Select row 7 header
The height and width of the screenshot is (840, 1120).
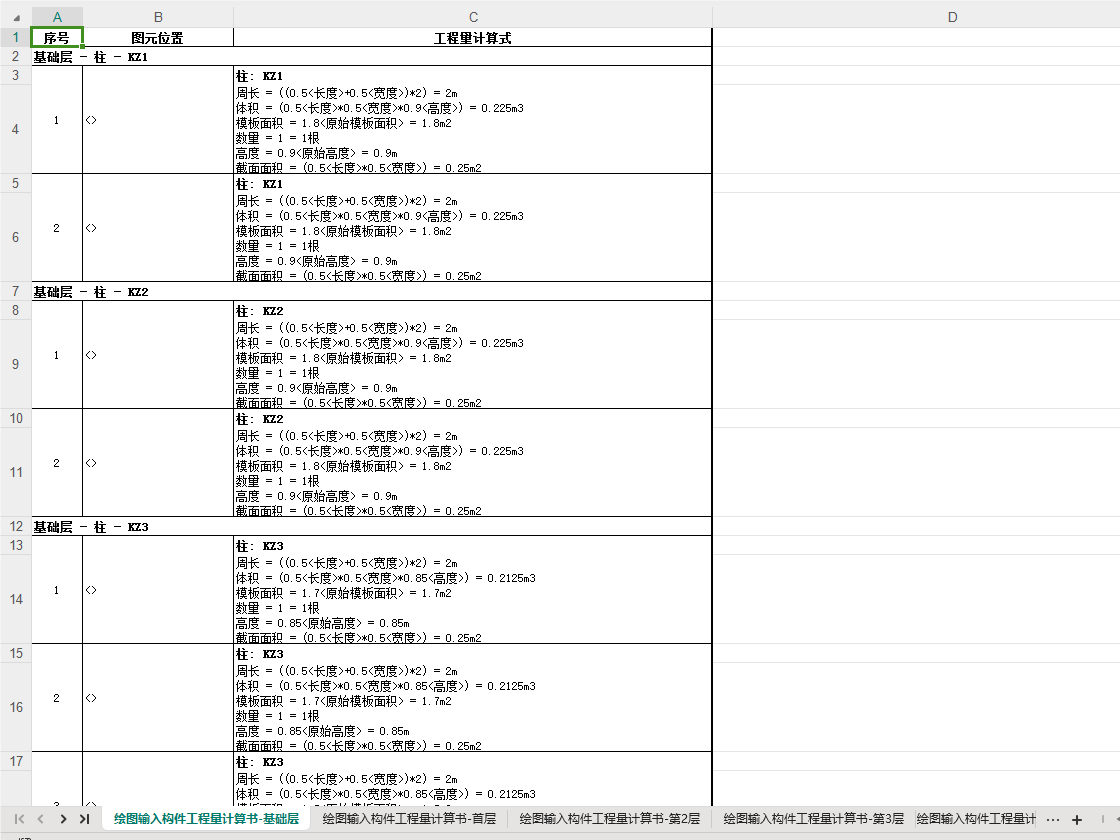[16, 291]
